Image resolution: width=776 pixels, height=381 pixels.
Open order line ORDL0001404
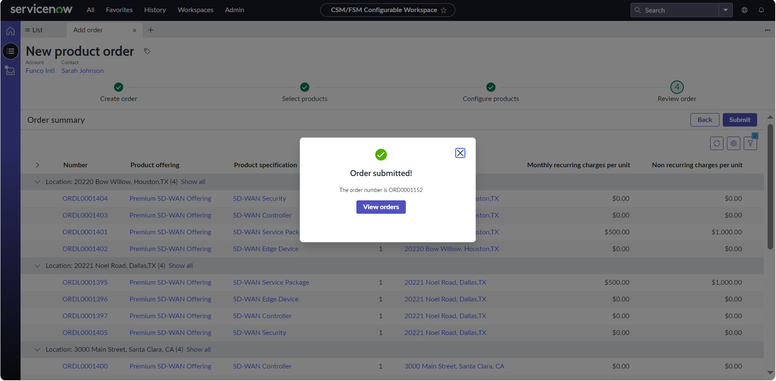pyautogui.click(x=85, y=198)
